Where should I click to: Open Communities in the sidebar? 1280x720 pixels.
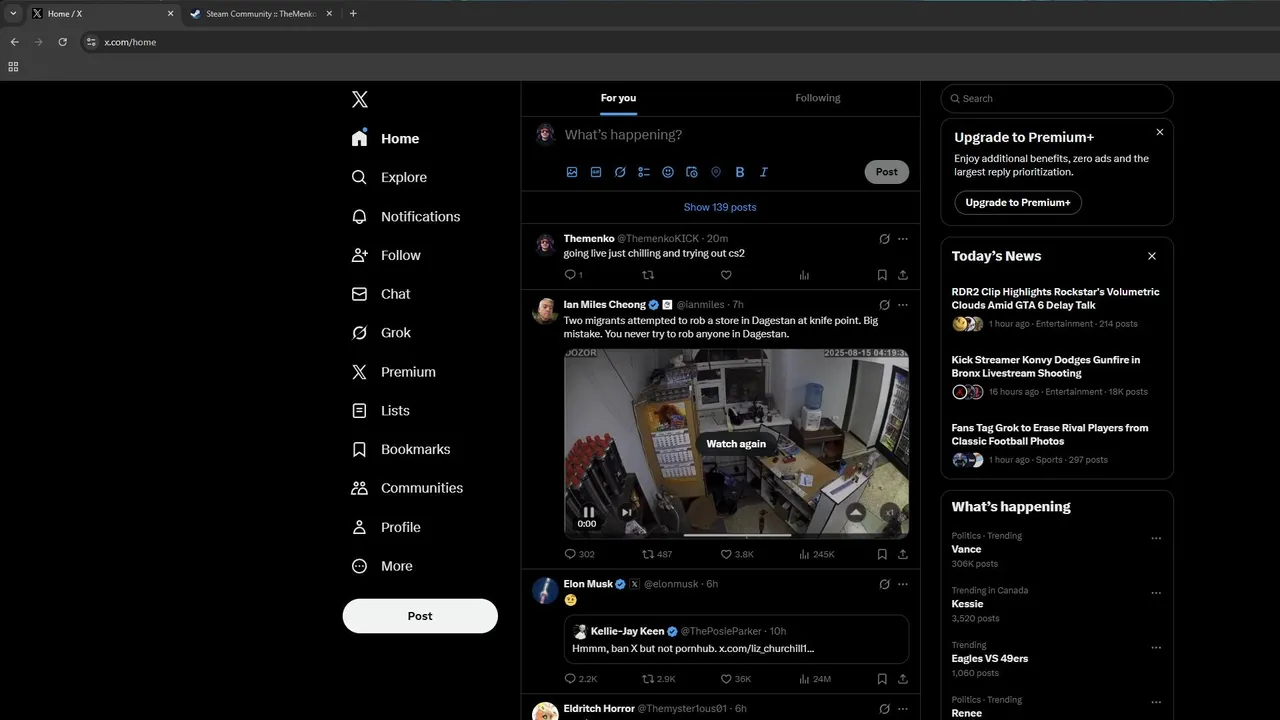click(407, 488)
